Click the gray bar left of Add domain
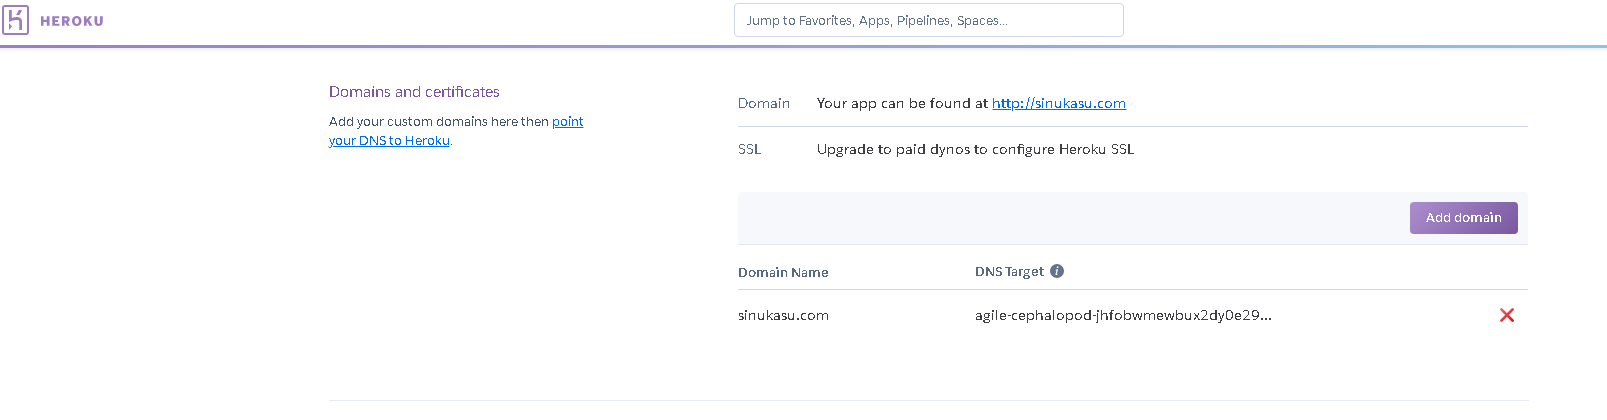Viewport: 1607px width, 420px height. [1070, 218]
